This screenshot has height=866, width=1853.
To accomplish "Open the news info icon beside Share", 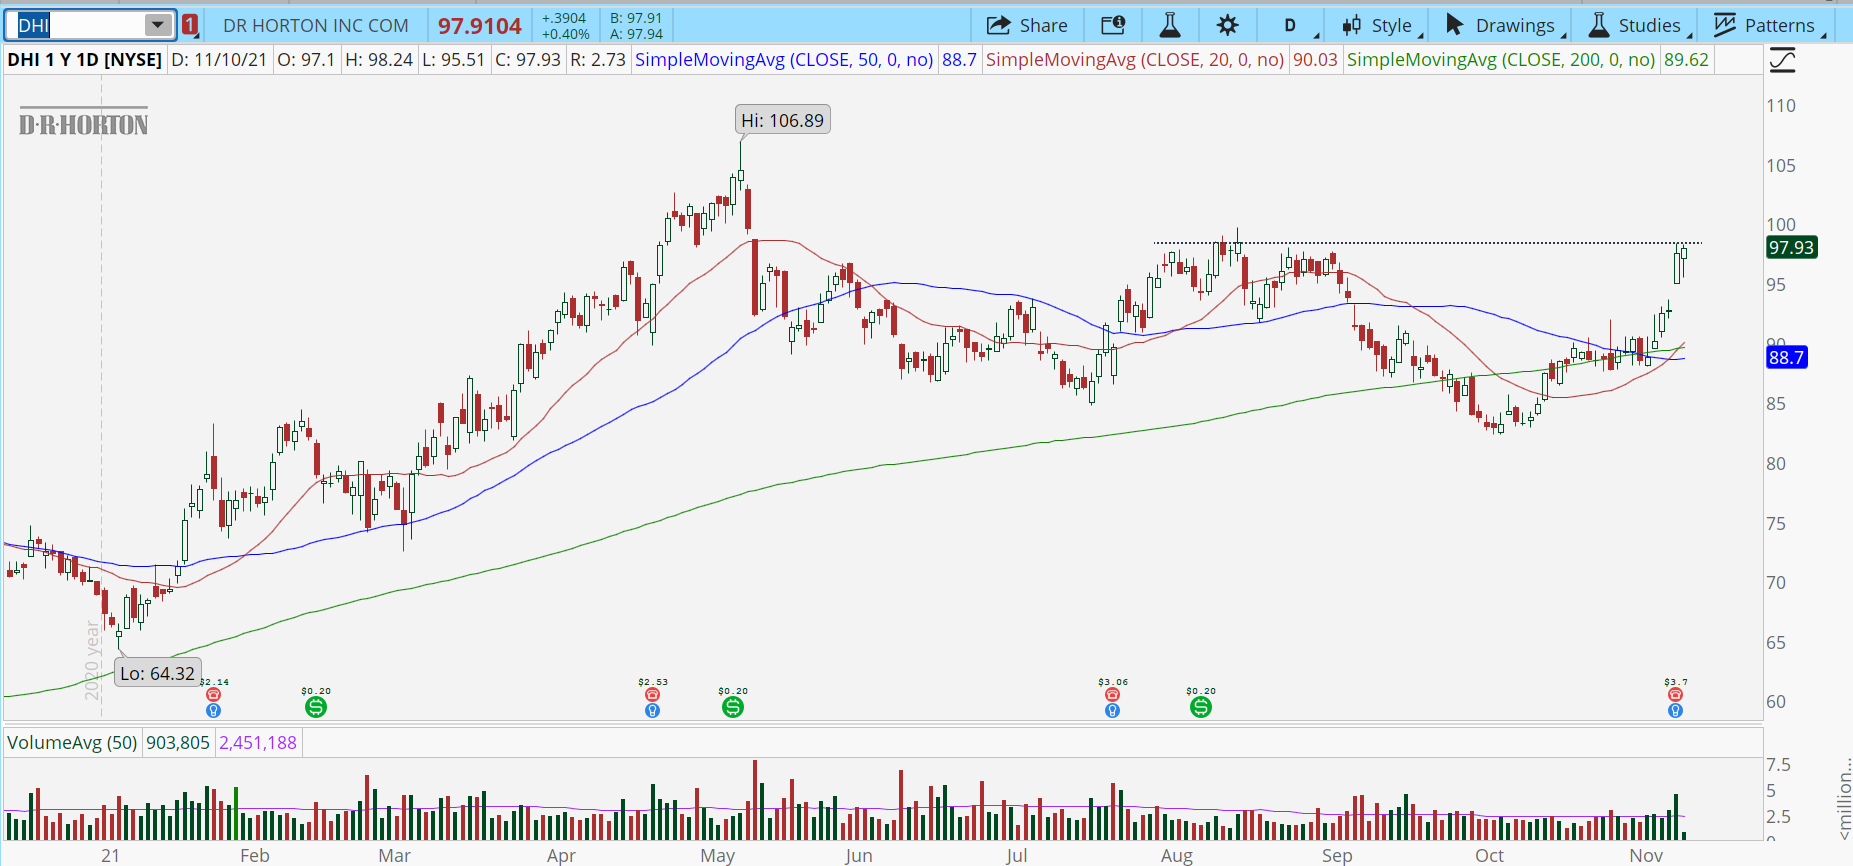I will 1113,25.
